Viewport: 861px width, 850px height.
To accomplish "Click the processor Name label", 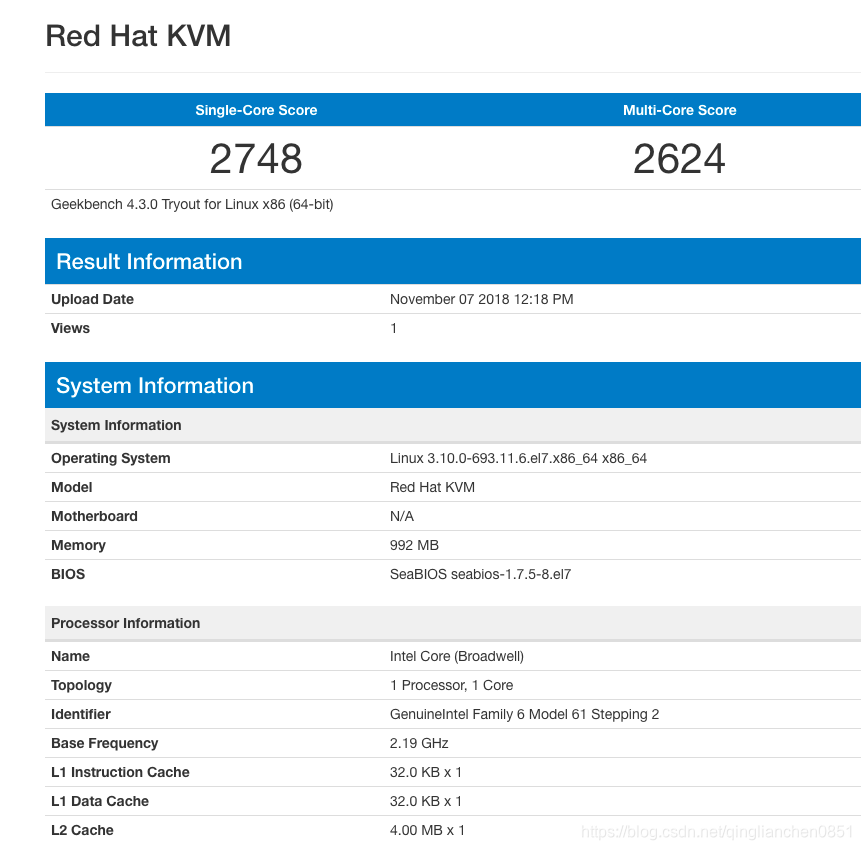I will click(70, 657).
